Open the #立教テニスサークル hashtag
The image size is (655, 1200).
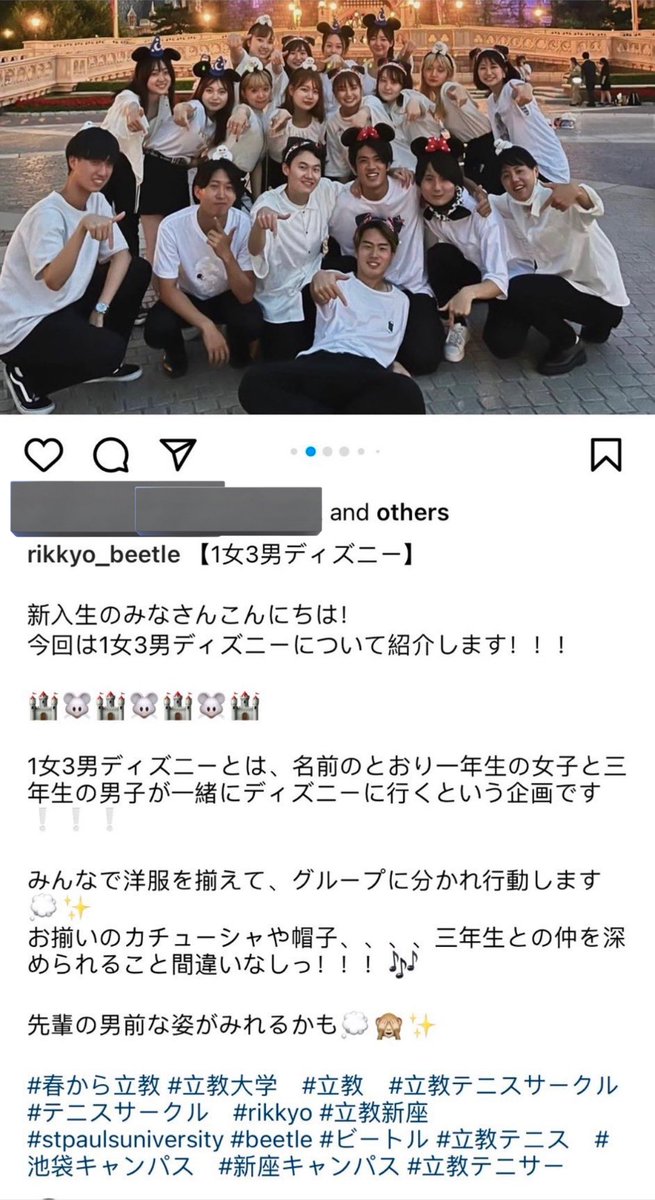coord(504,1085)
